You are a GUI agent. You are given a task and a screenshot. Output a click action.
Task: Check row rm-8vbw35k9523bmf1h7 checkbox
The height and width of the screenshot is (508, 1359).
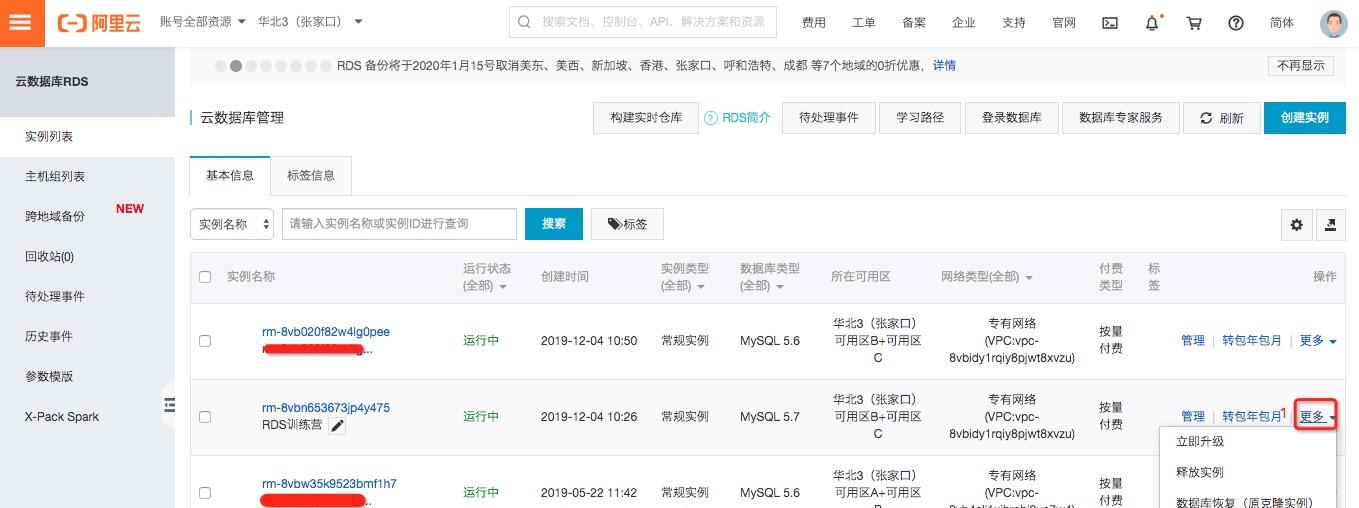tap(205, 493)
